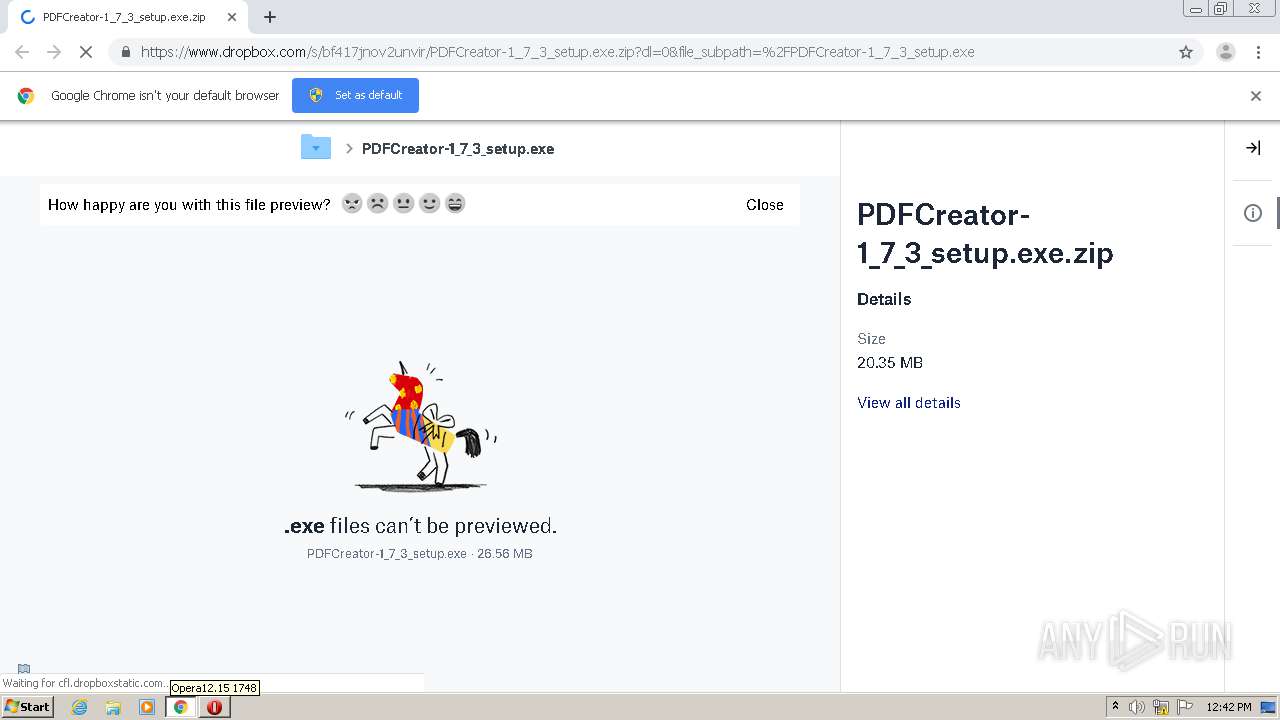Click the file name and 26.56 MB caption
The height and width of the screenshot is (720, 1280).
pos(420,553)
